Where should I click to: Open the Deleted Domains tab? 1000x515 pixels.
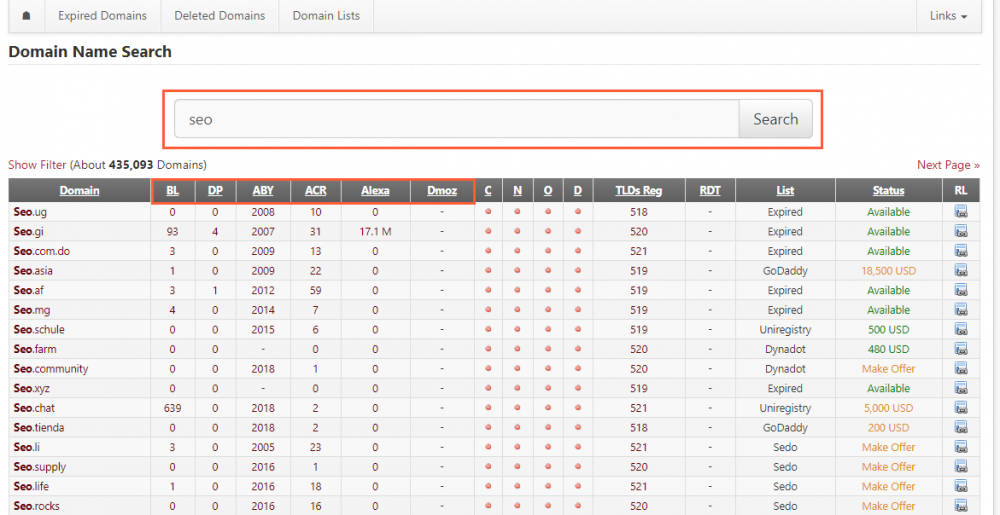click(x=220, y=16)
